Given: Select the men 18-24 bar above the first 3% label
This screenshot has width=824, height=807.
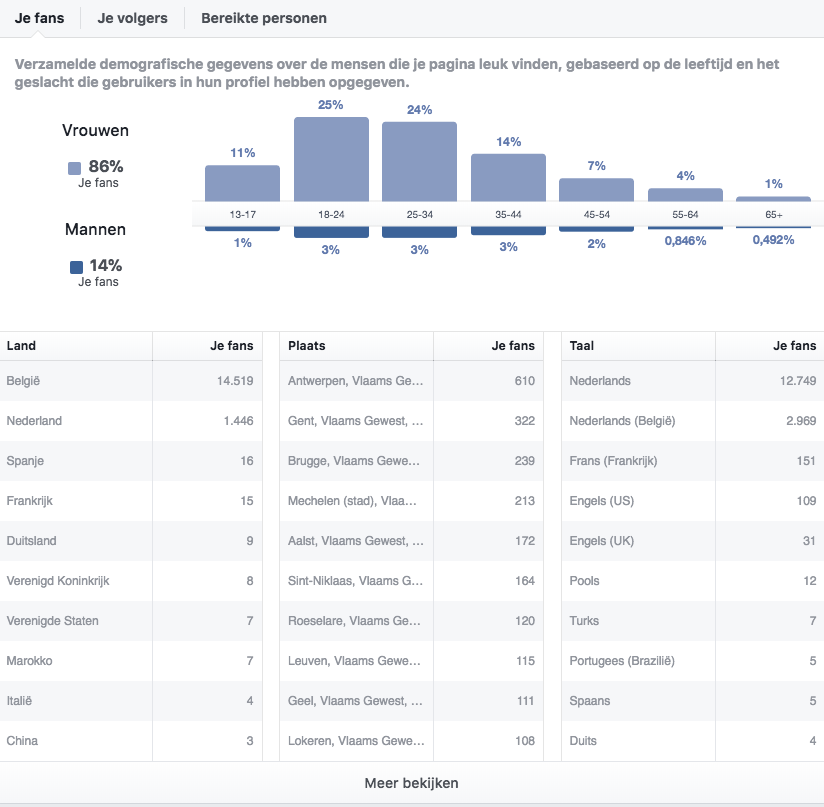Looking at the screenshot, I should tap(331, 232).
